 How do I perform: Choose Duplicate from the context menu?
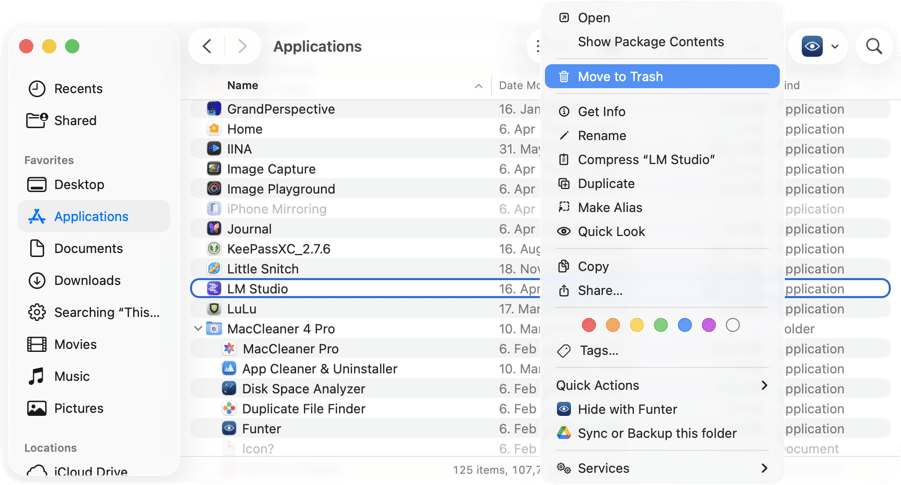662,183
